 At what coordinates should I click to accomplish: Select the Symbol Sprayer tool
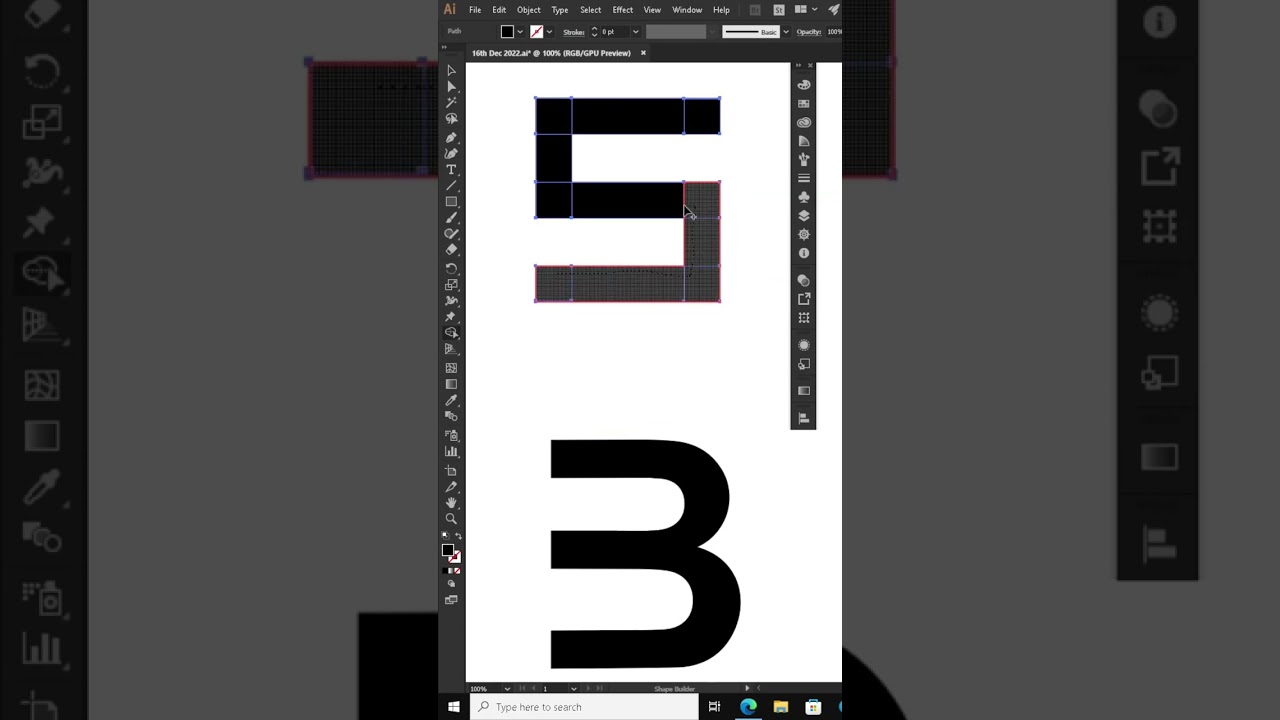pyautogui.click(x=451, y=436)
